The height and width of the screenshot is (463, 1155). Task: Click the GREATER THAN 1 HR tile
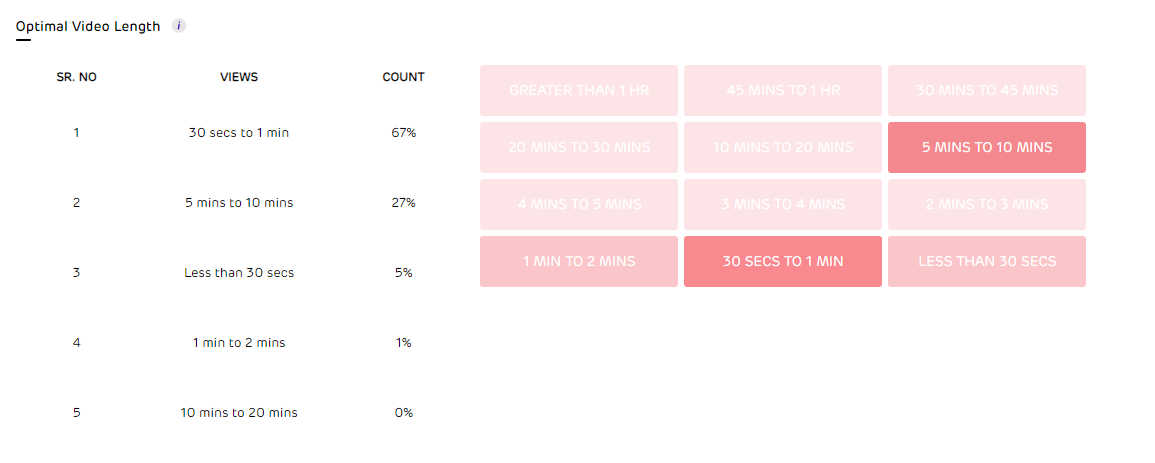coord(579,91)
